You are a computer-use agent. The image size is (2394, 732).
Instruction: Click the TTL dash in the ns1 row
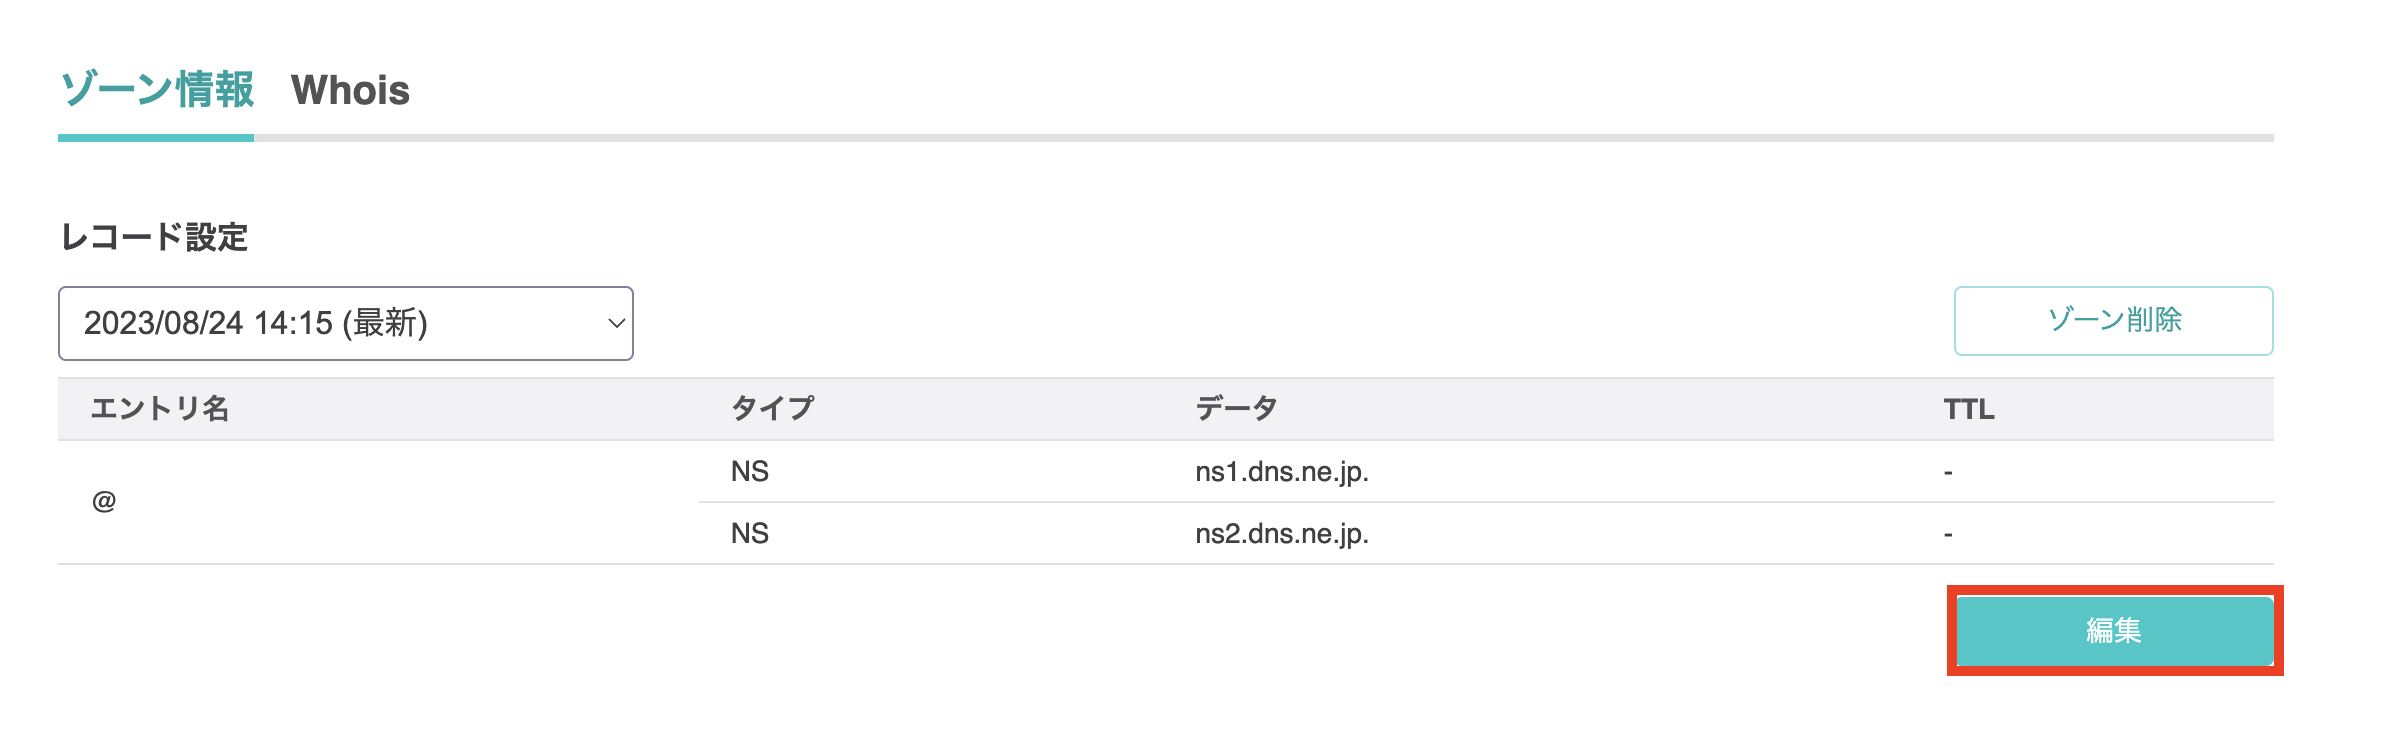pos(1948,472)
